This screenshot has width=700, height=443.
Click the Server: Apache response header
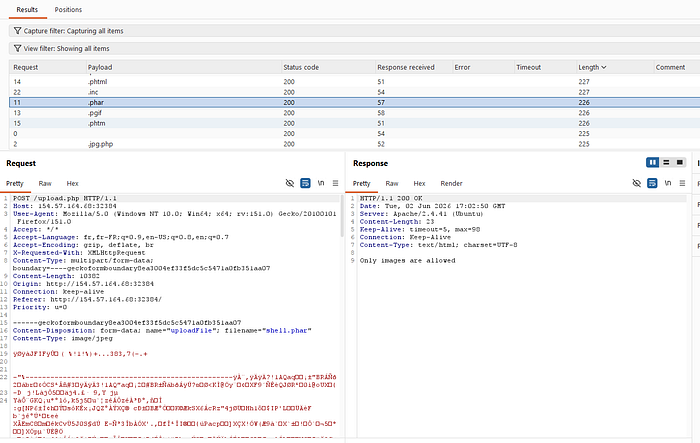tap(421, 214)
